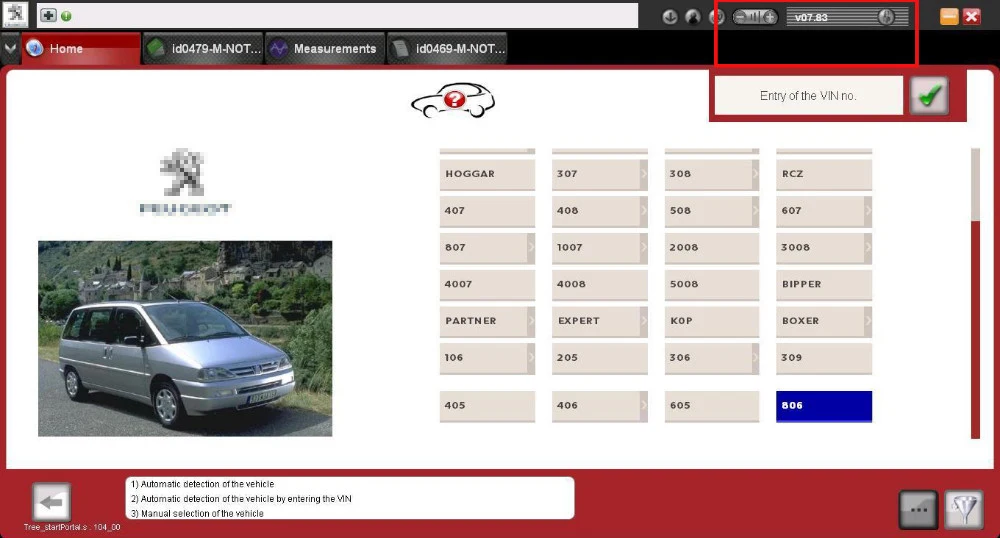Select the 2008 model button
The image size is (1000, 538).
(712, 248)
